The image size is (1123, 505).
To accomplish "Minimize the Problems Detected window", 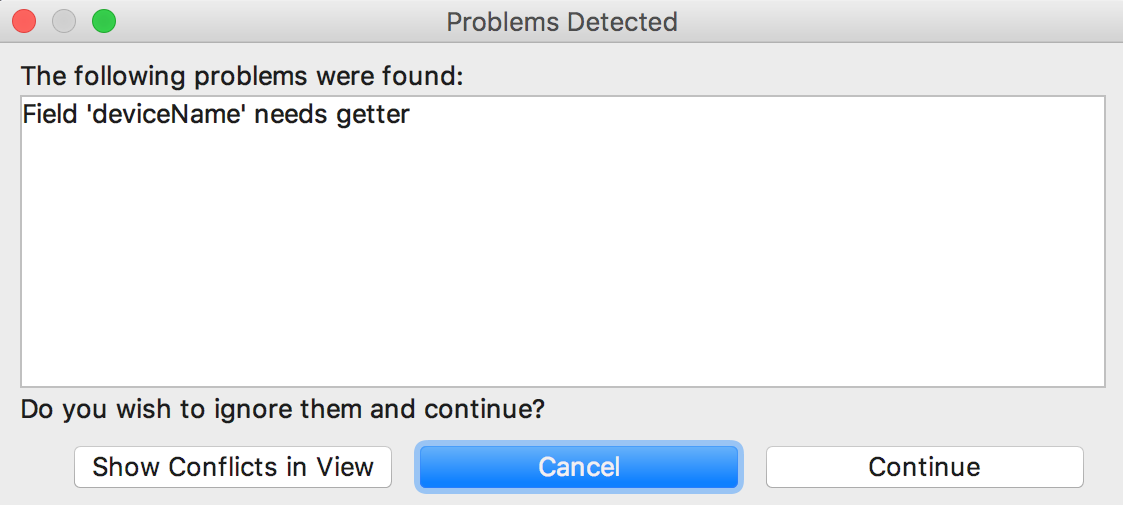I will click(x=64, y=21).
